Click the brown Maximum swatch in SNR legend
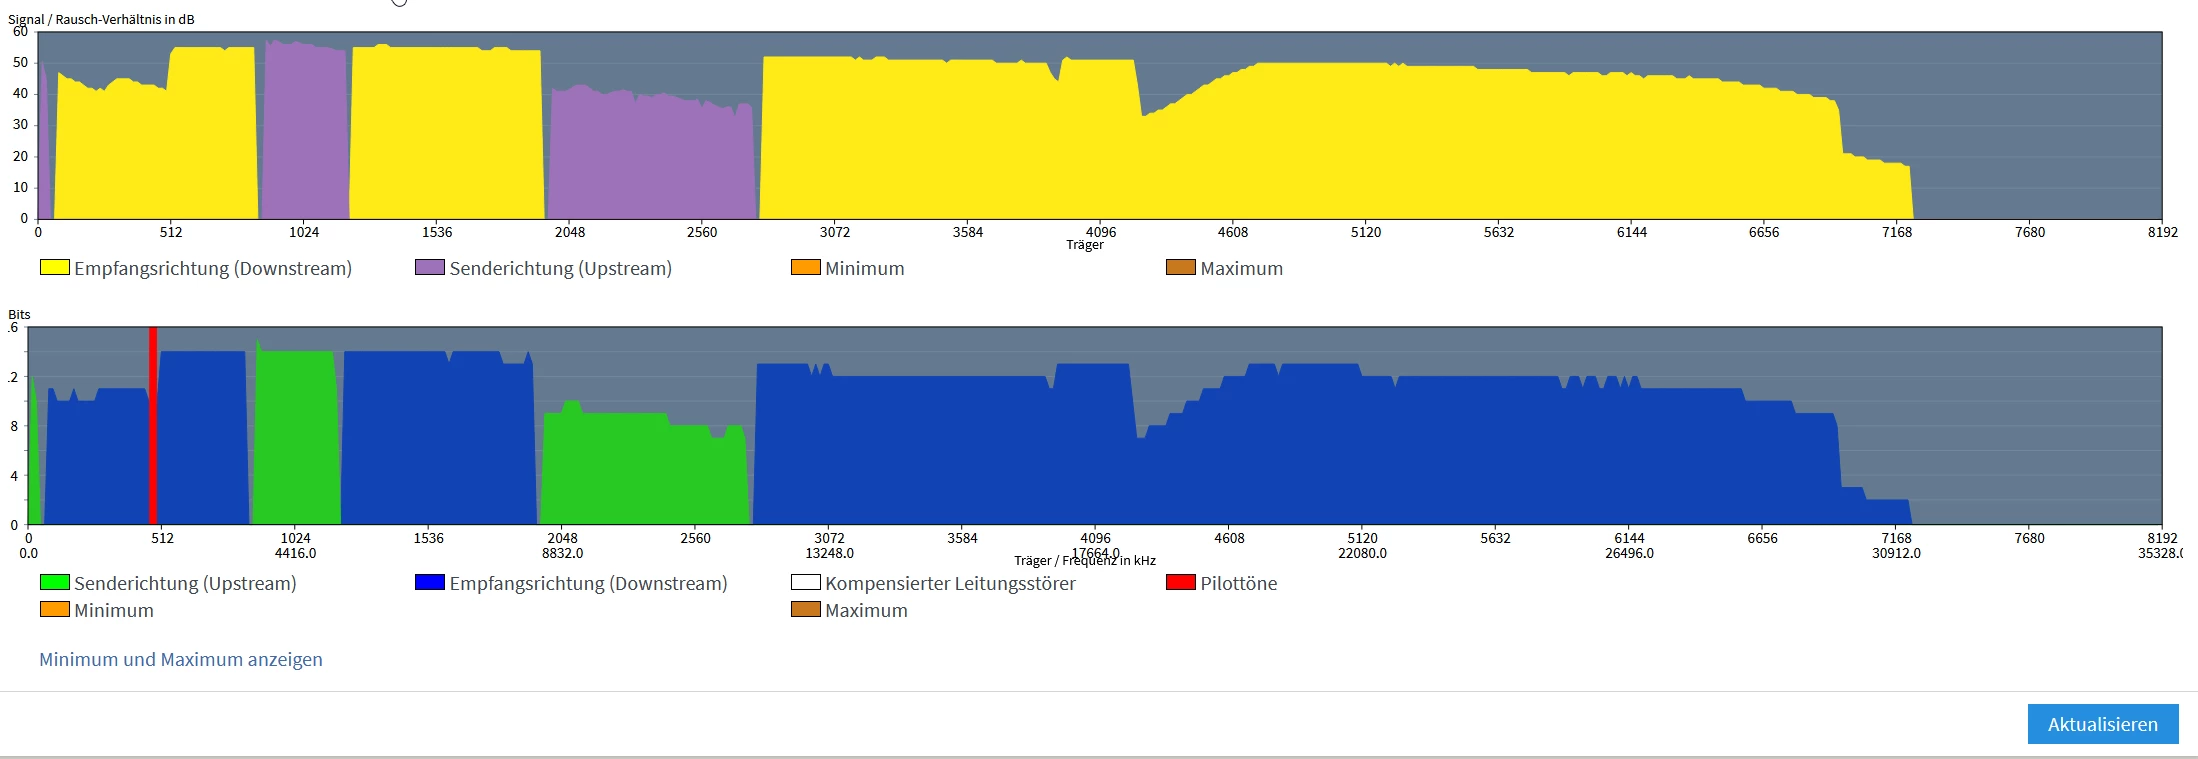The width and height of the screenshot is (2198, 759). (1181, 267)
